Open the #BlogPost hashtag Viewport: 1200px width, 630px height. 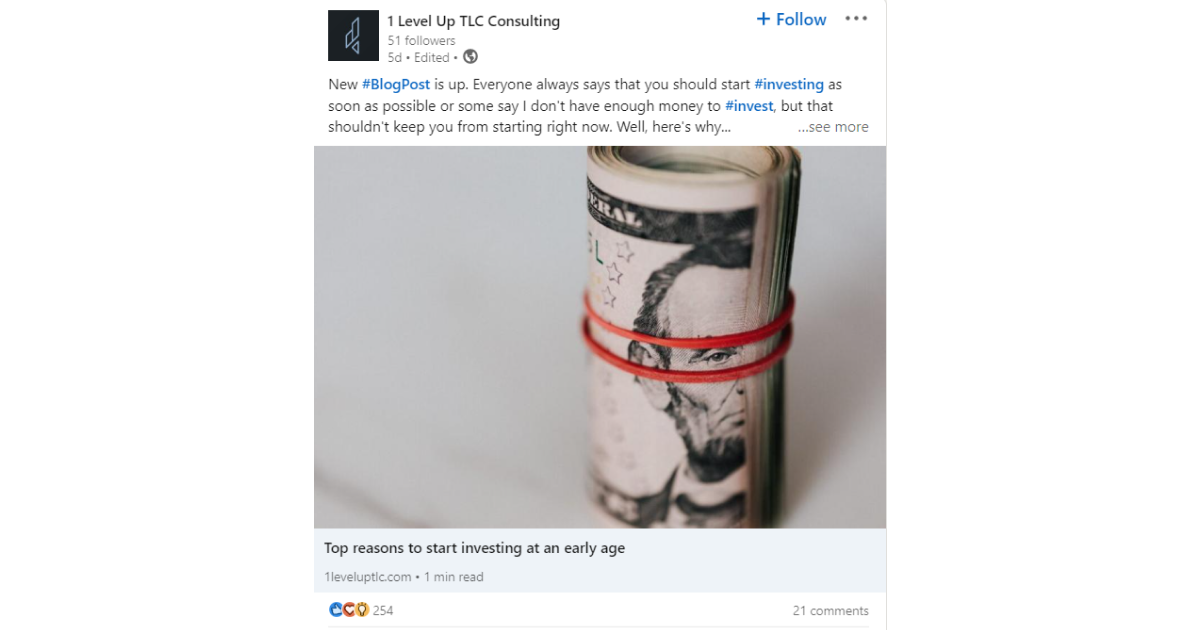pos(396,85)
